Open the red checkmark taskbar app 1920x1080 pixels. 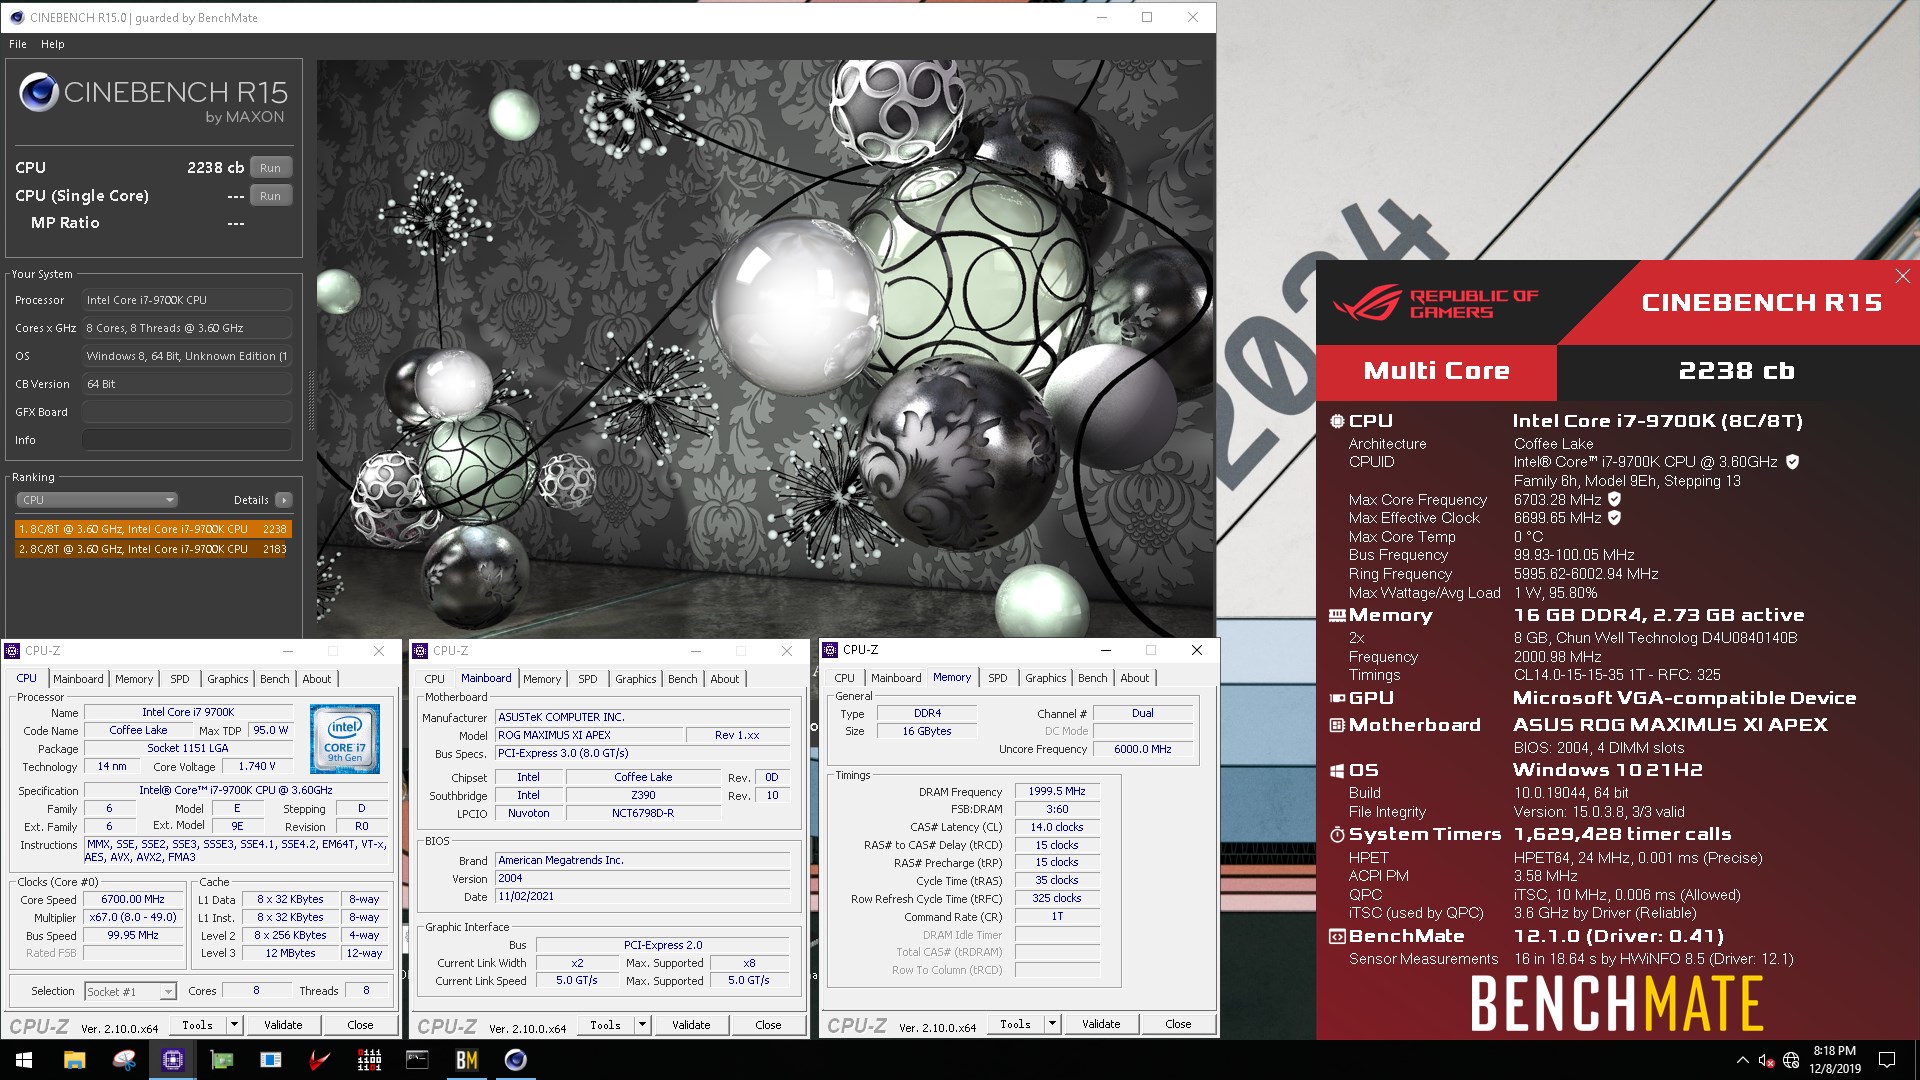[x=320, y=1060]
